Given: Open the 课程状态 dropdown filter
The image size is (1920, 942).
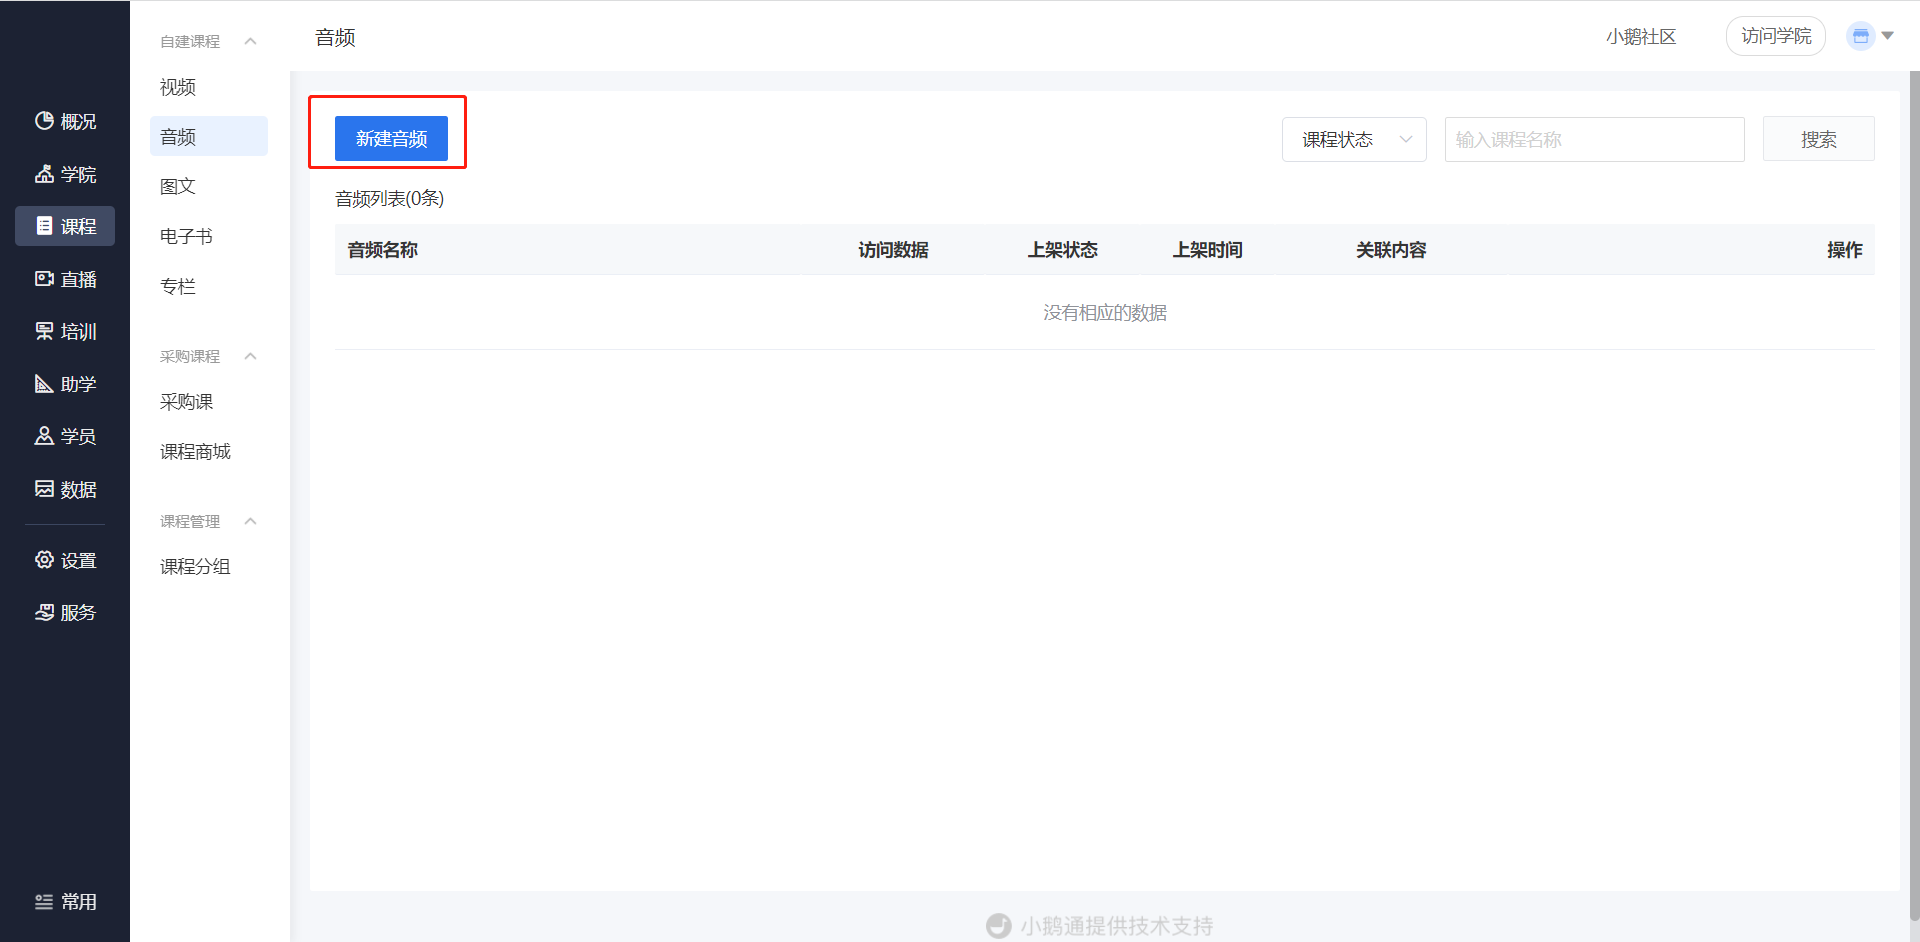Looking at the screenshot, I should (x=1353, y=139).
